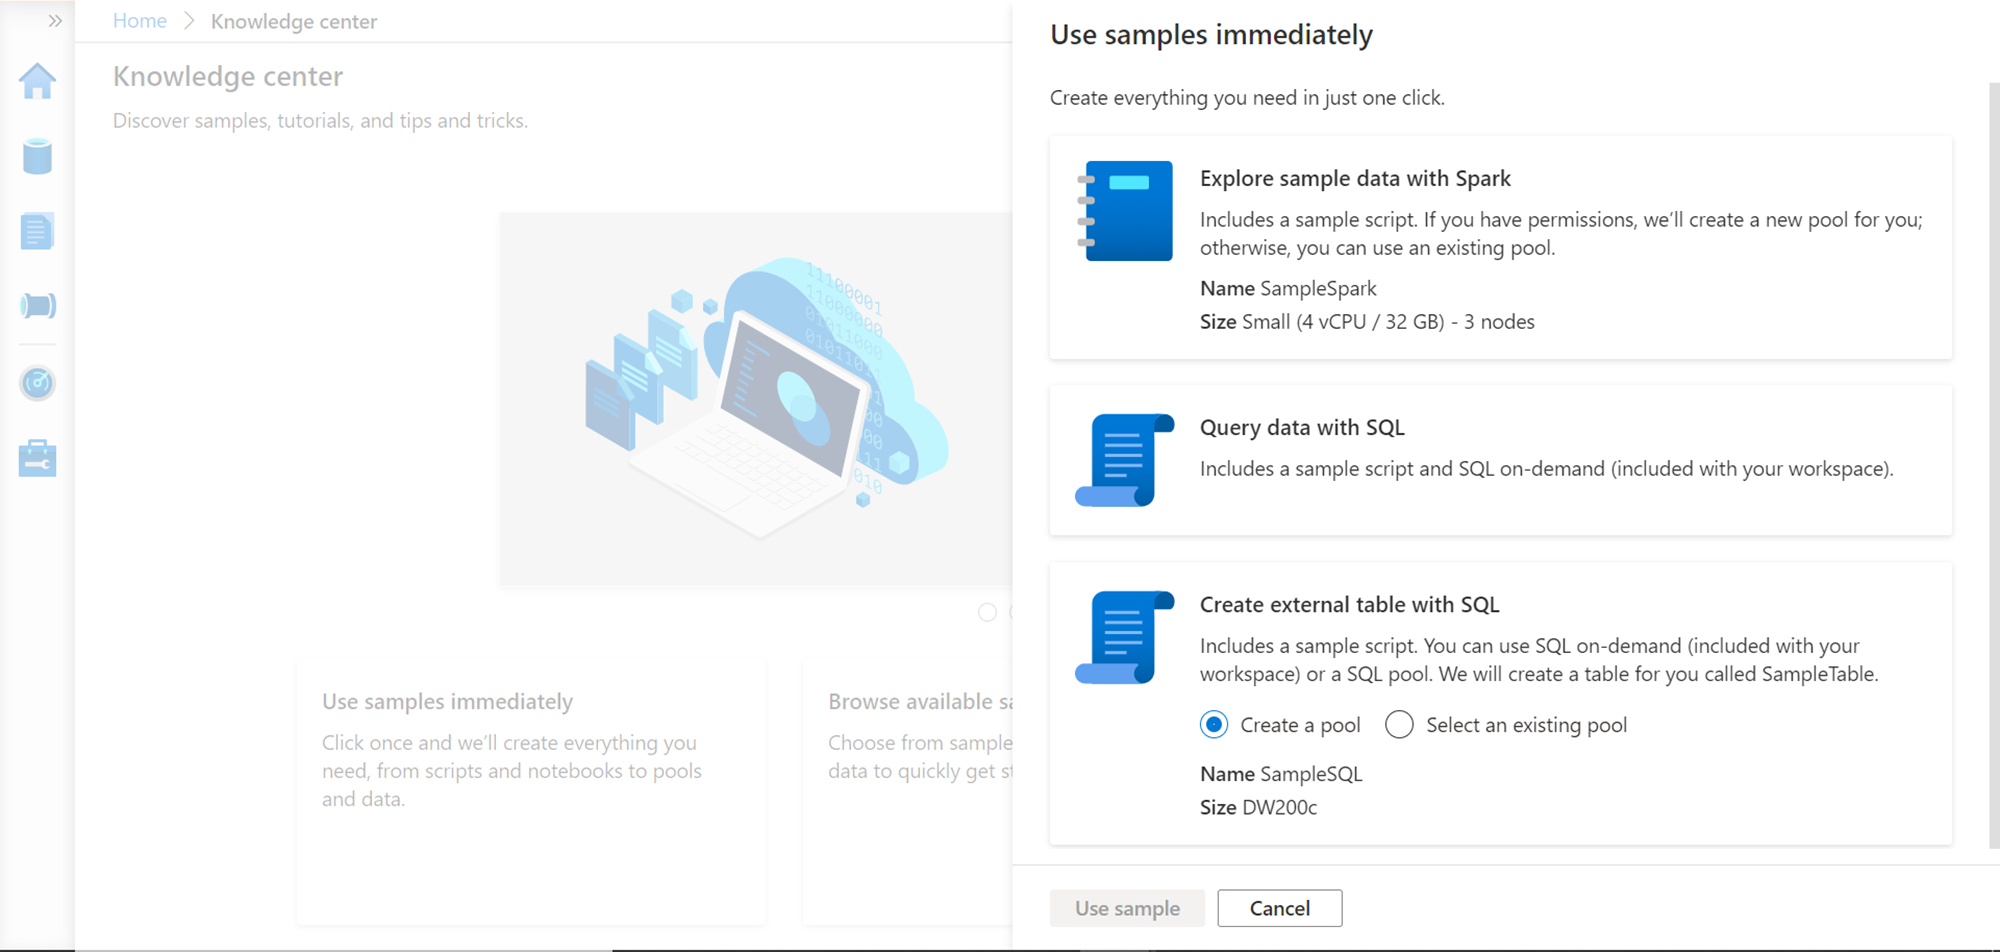Open the Home hub icon in sidebar
2000x952 pixels.
pos(37,82)
